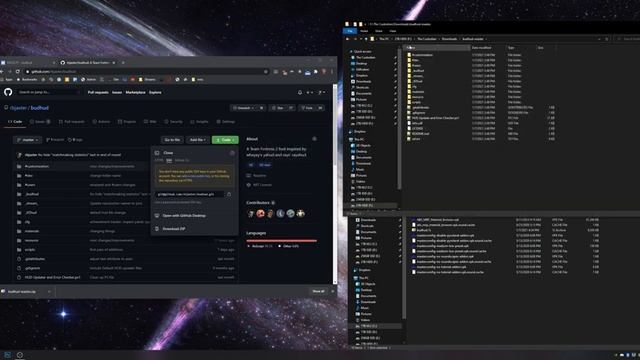This screenshot has width=640, height=360.
Task: Open the MIT License link in About
Action: coord(262,185)
